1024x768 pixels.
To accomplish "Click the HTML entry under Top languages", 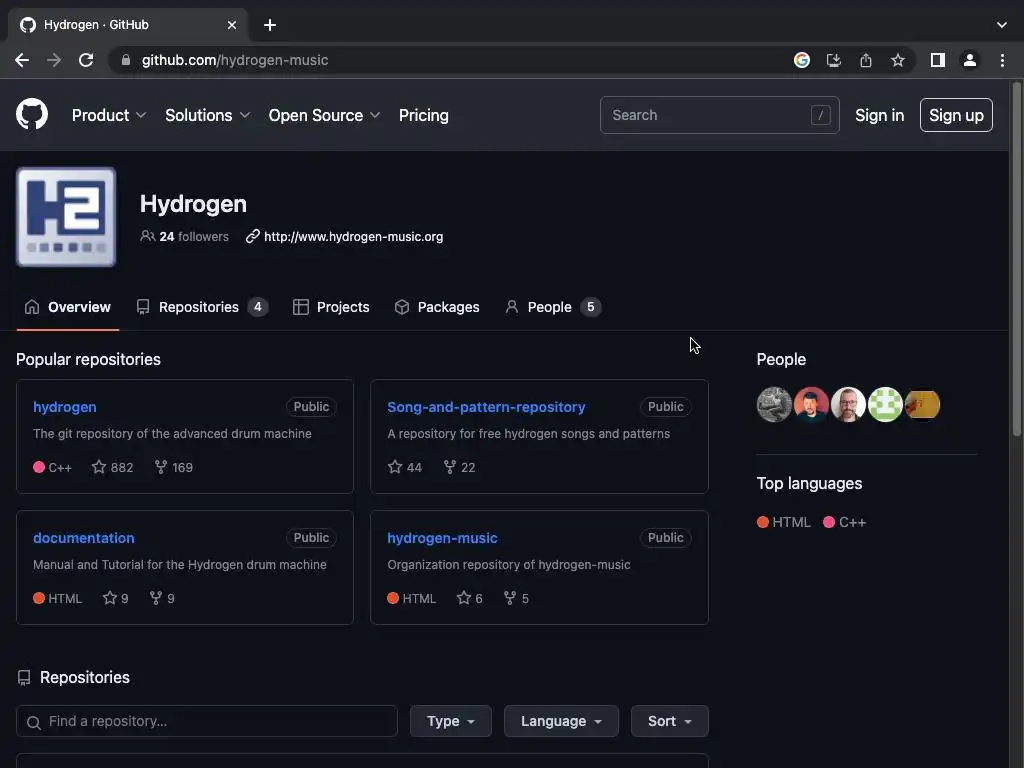I will [x=784, y=522].
